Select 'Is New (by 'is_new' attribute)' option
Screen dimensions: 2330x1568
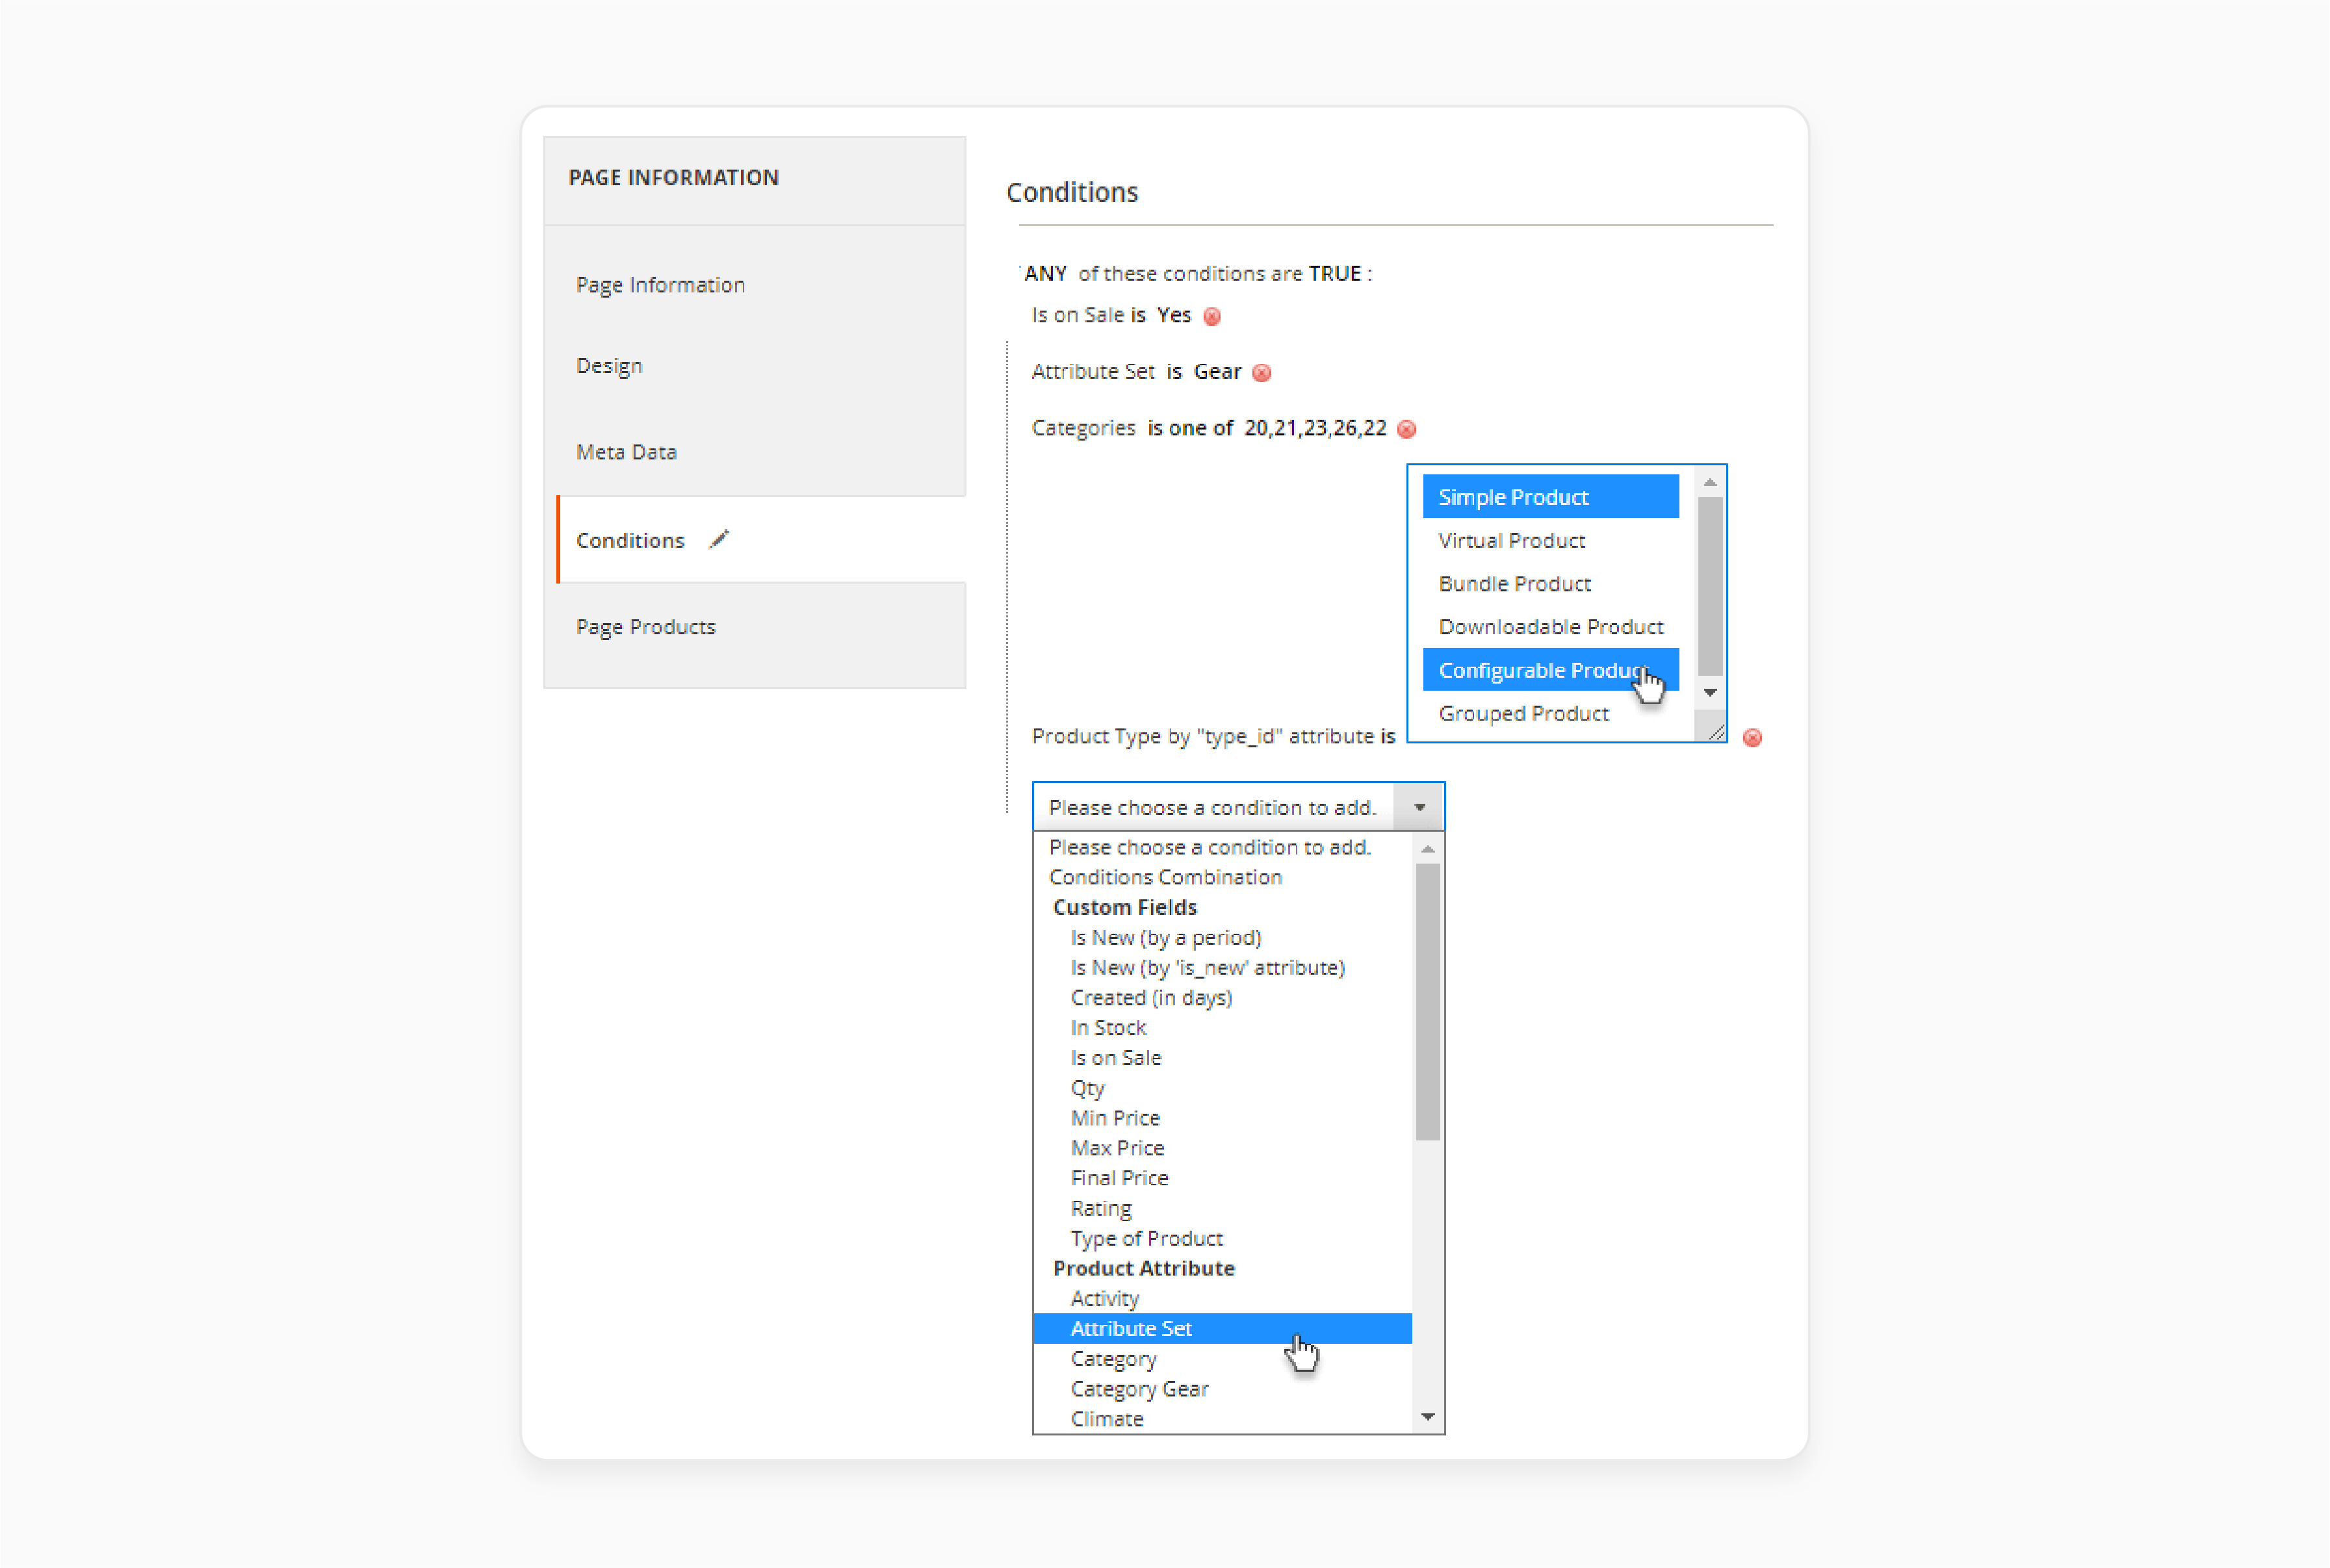pyautogui.click(x=1222, y=968)
